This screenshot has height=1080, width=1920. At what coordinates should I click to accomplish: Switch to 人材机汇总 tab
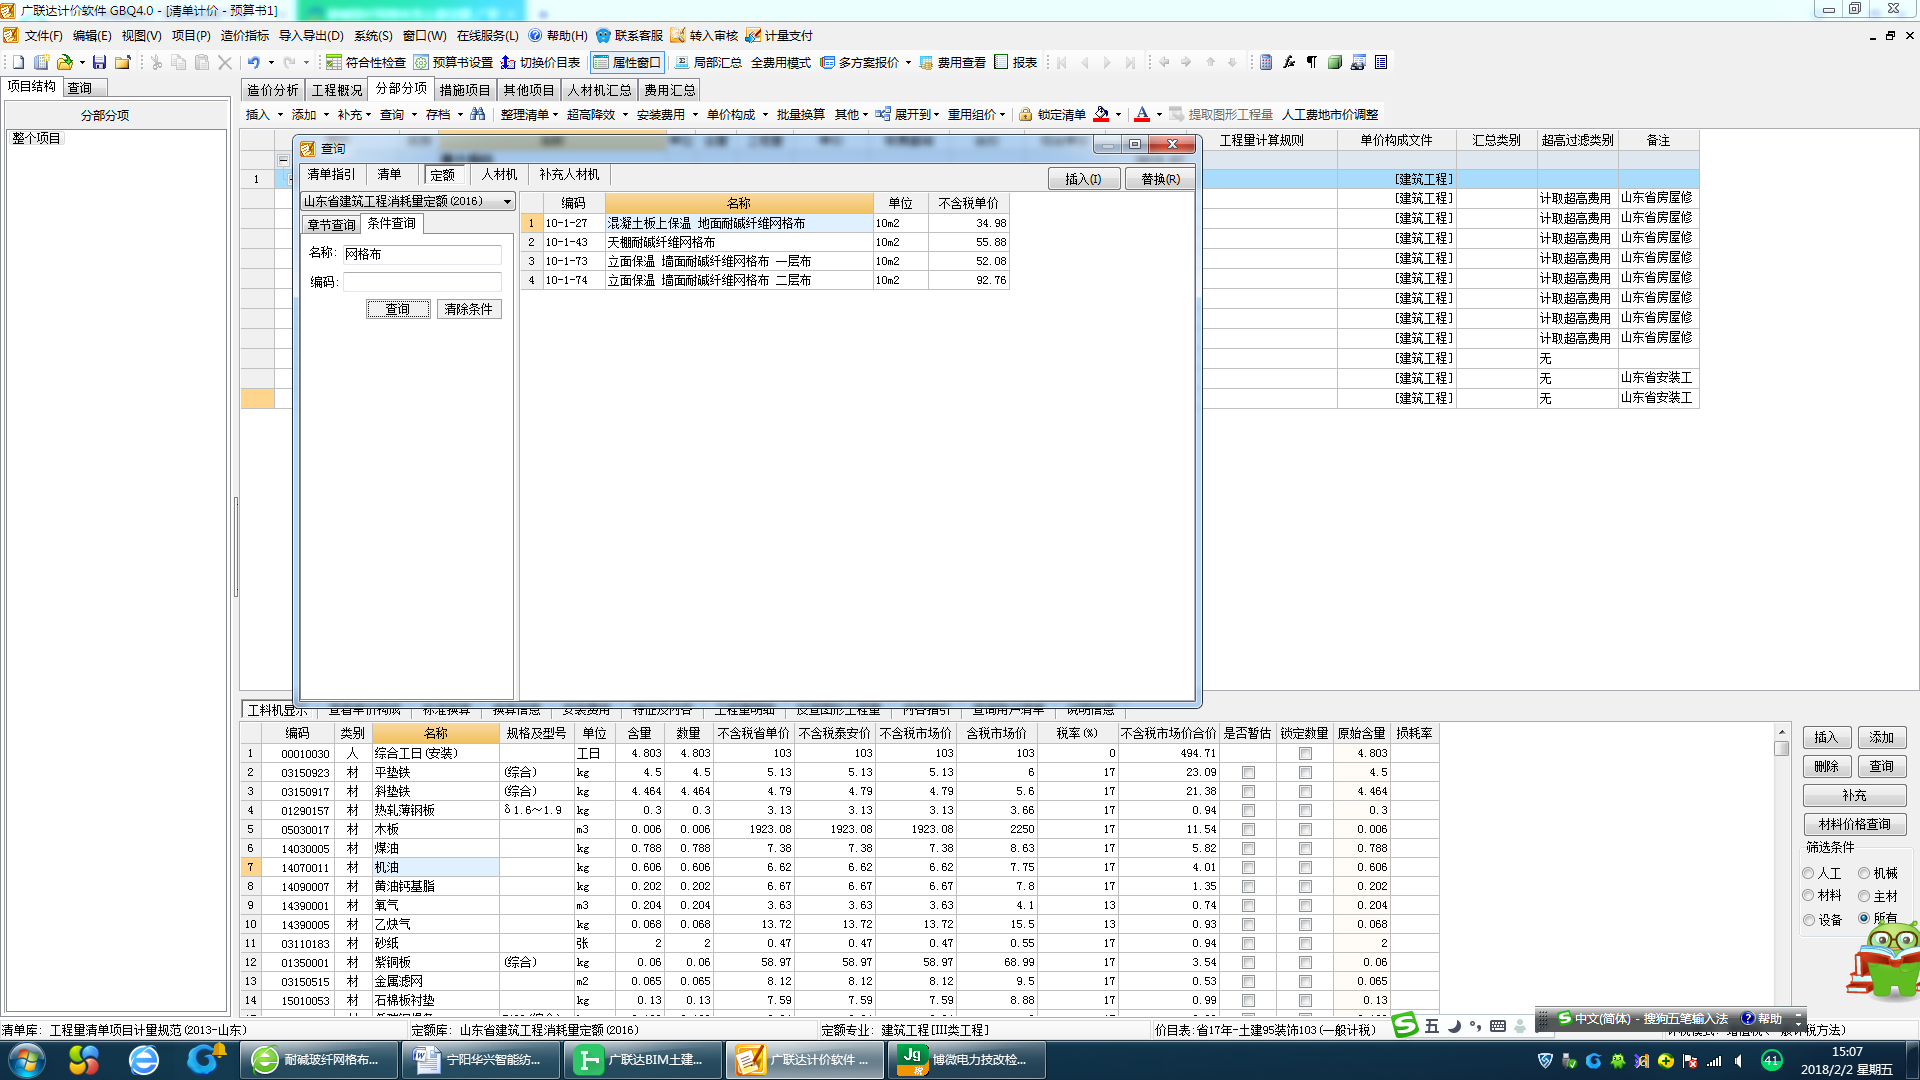(599, 90)
